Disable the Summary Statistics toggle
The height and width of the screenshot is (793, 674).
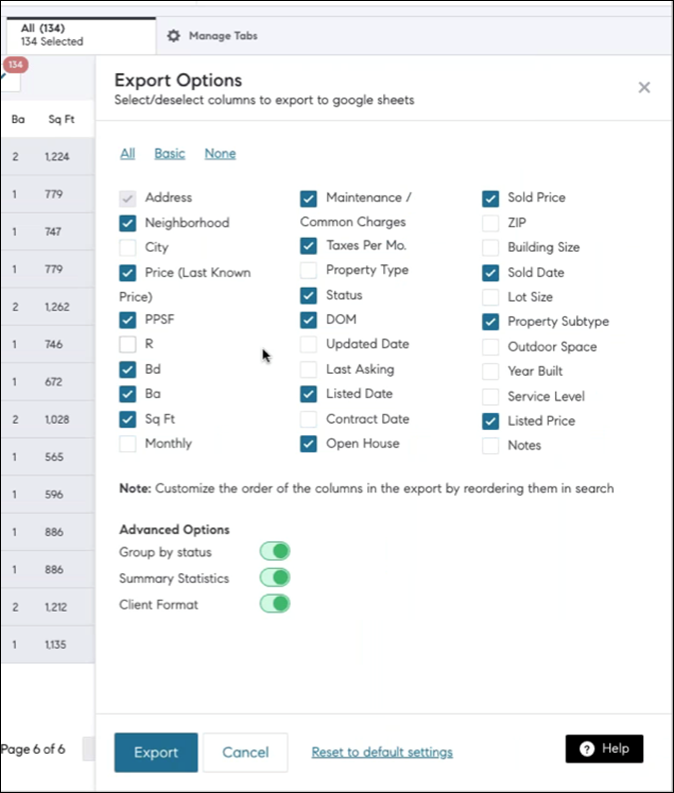[274, 578]
